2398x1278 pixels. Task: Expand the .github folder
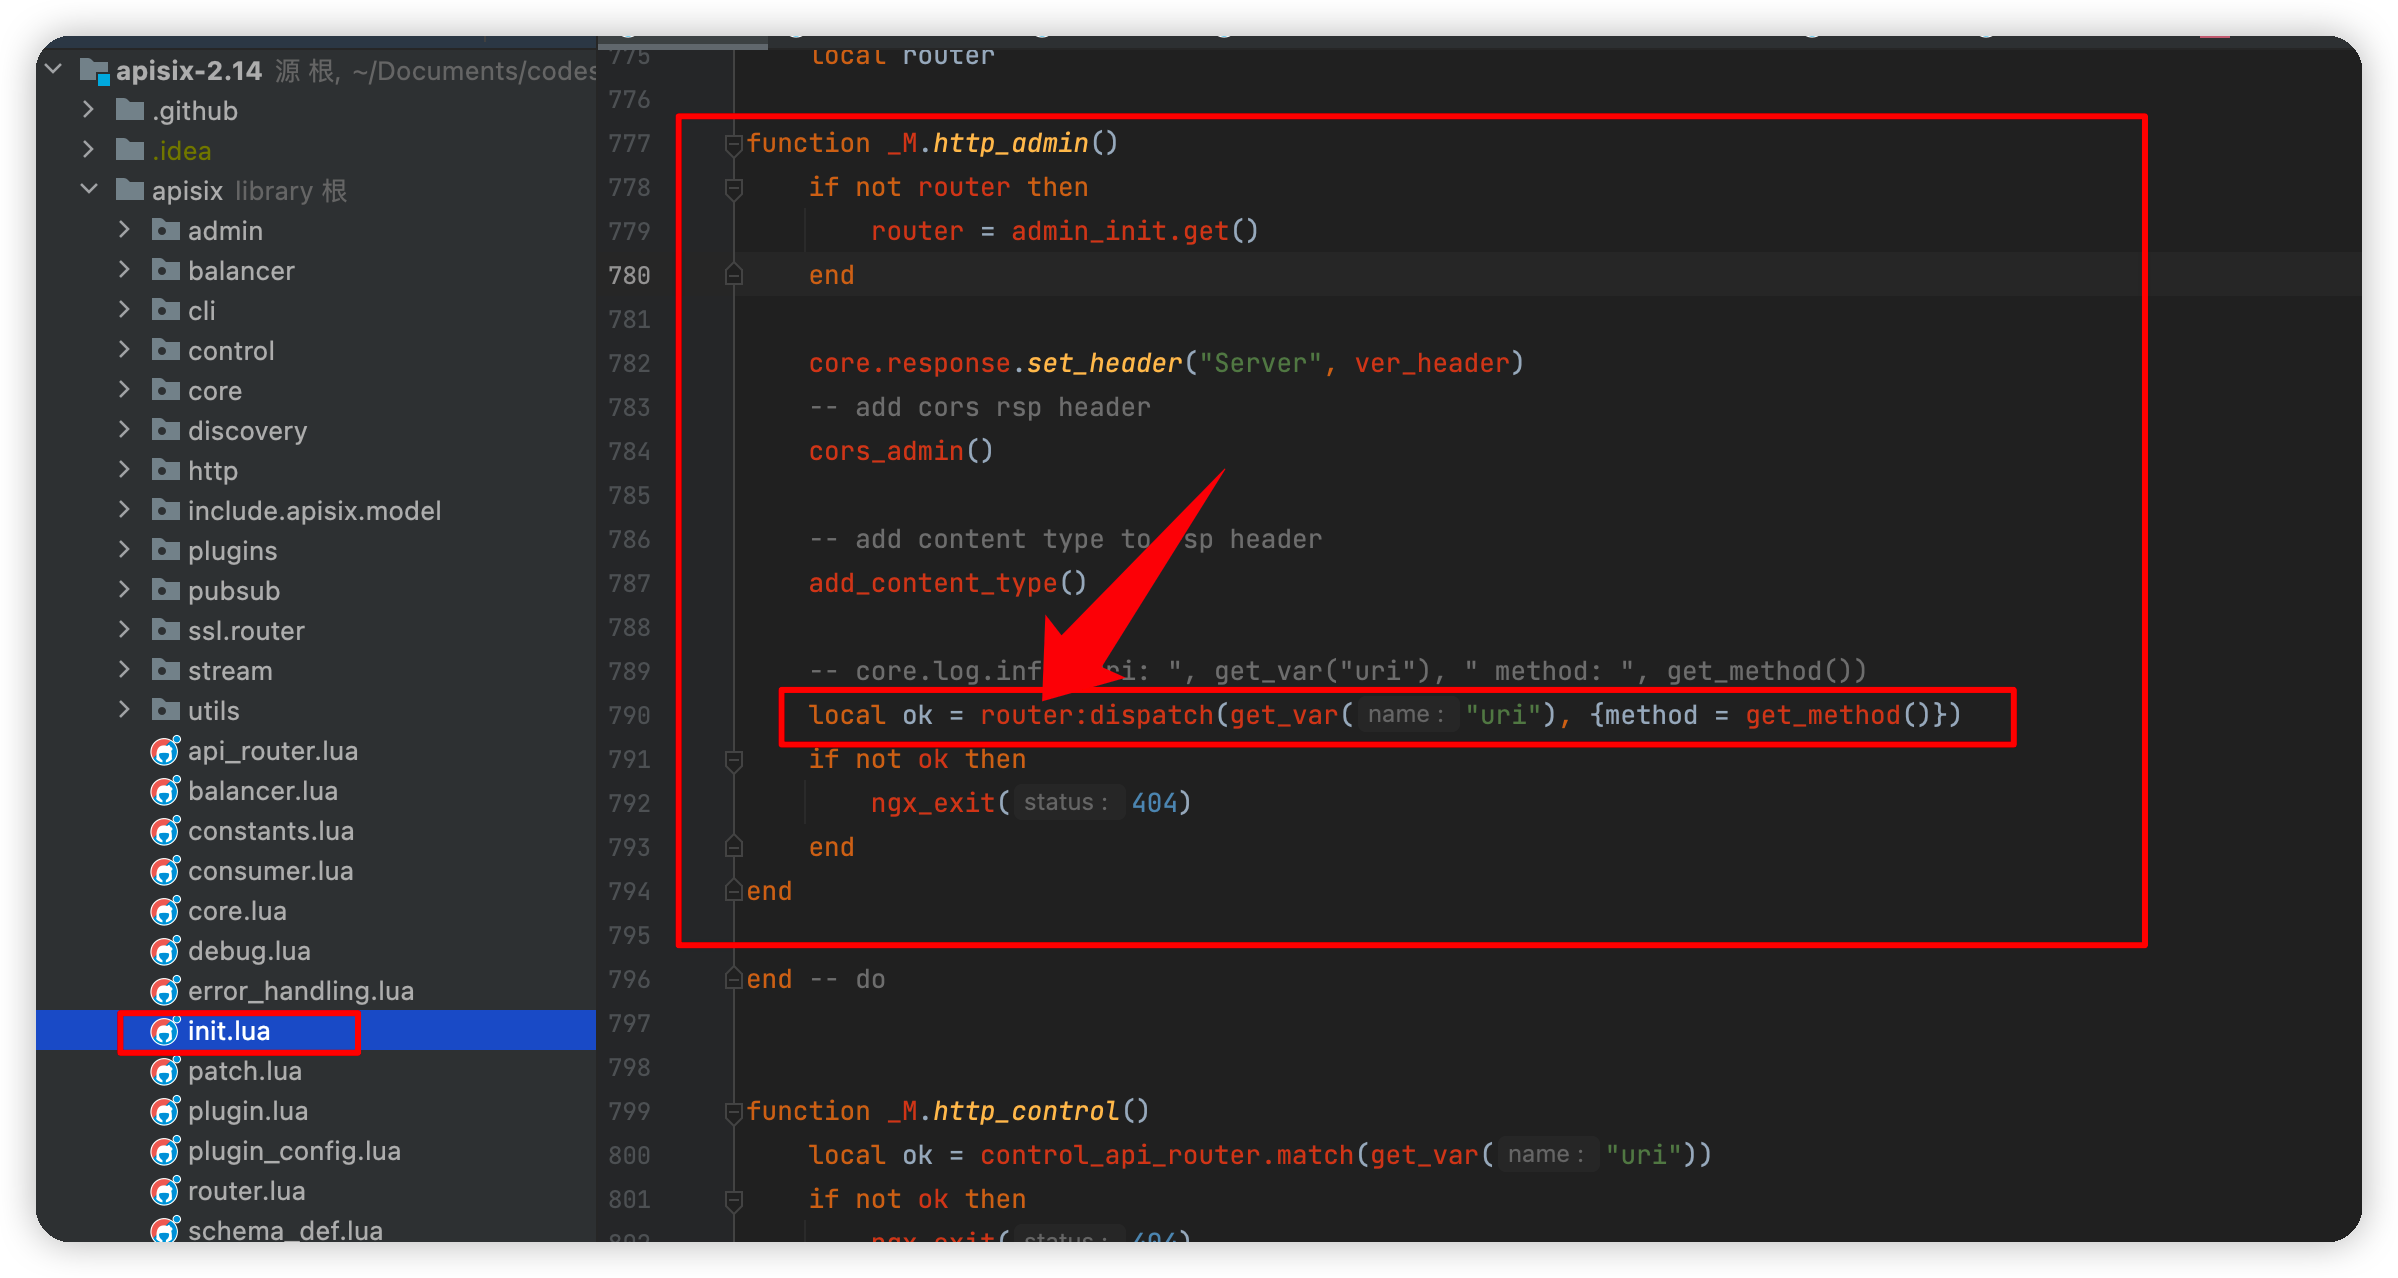coord(88,110)
